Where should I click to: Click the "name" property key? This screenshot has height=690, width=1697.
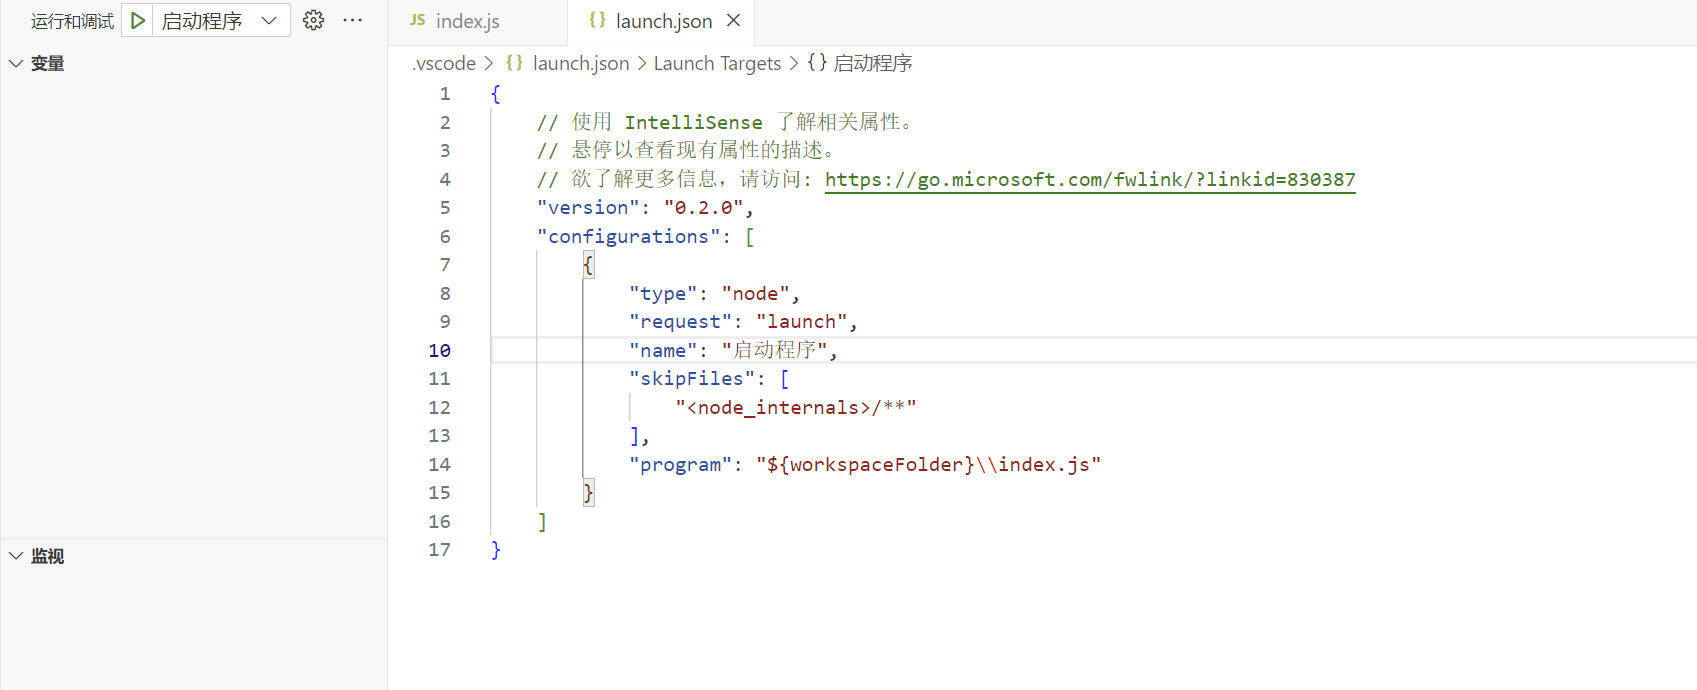point(663,350)
